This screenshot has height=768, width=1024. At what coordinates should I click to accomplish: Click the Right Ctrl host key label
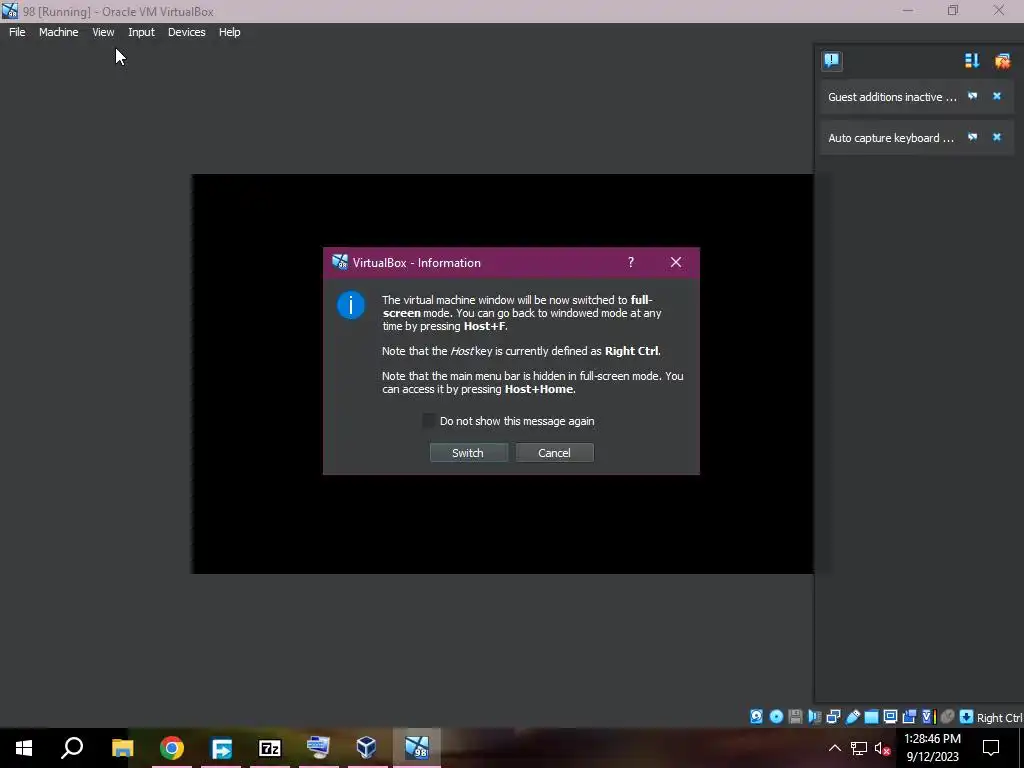999,717
